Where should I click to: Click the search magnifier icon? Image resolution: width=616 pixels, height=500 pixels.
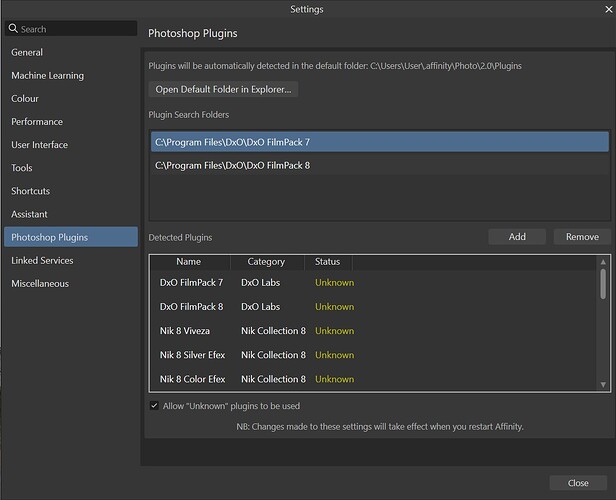pyautogui.click(x=13, y=28)
